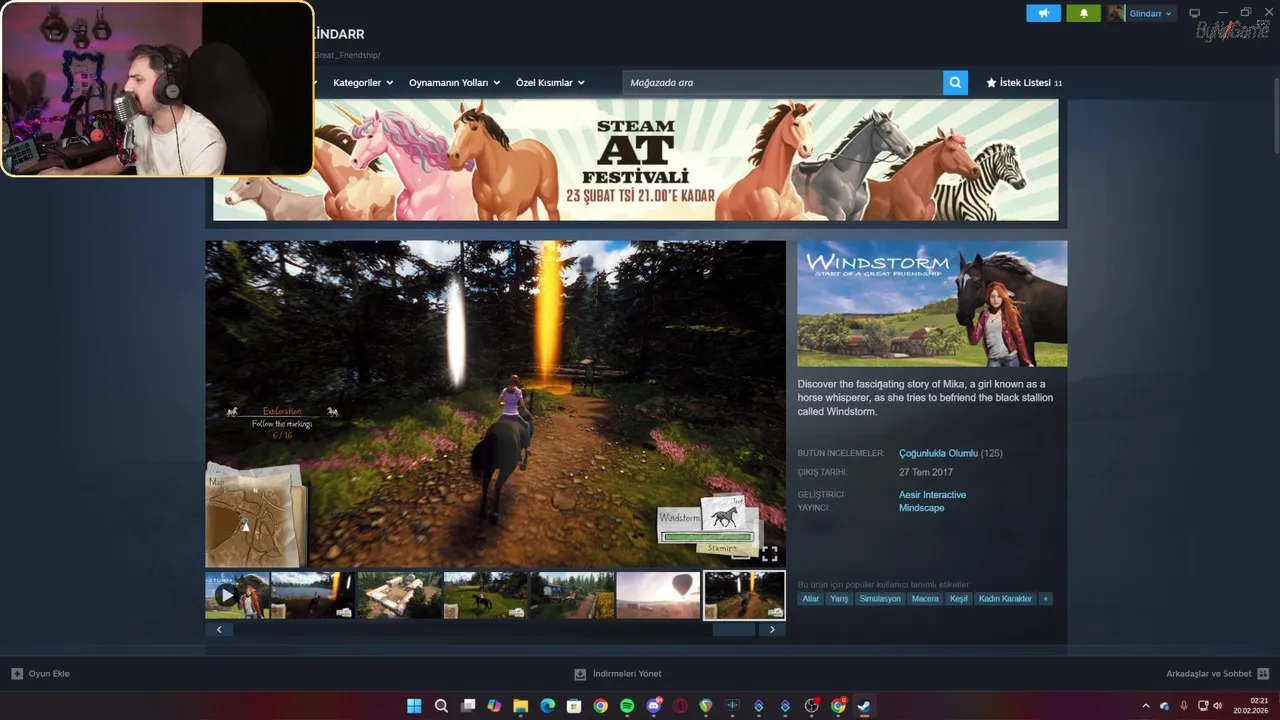Open the Windstorm game header image

tap(932, 304)
